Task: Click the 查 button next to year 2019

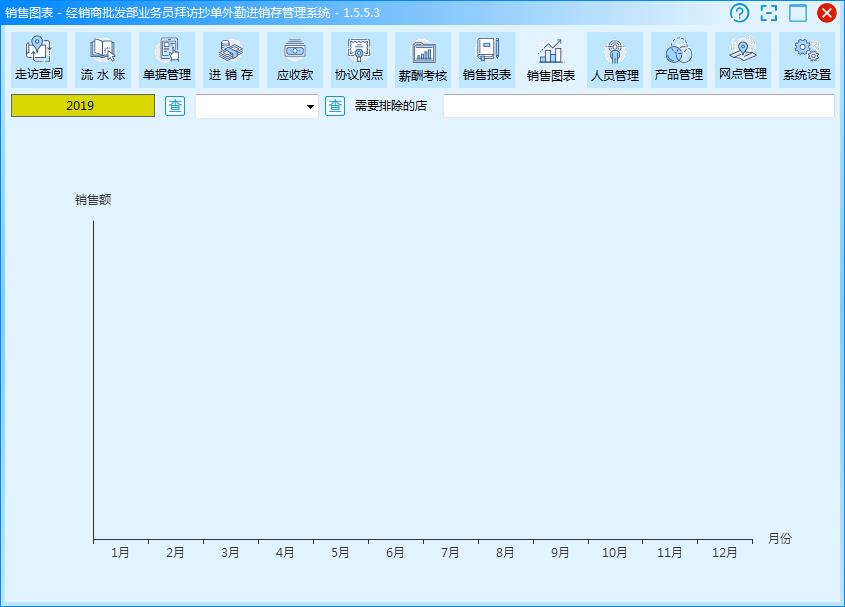Action: (175, 106)
